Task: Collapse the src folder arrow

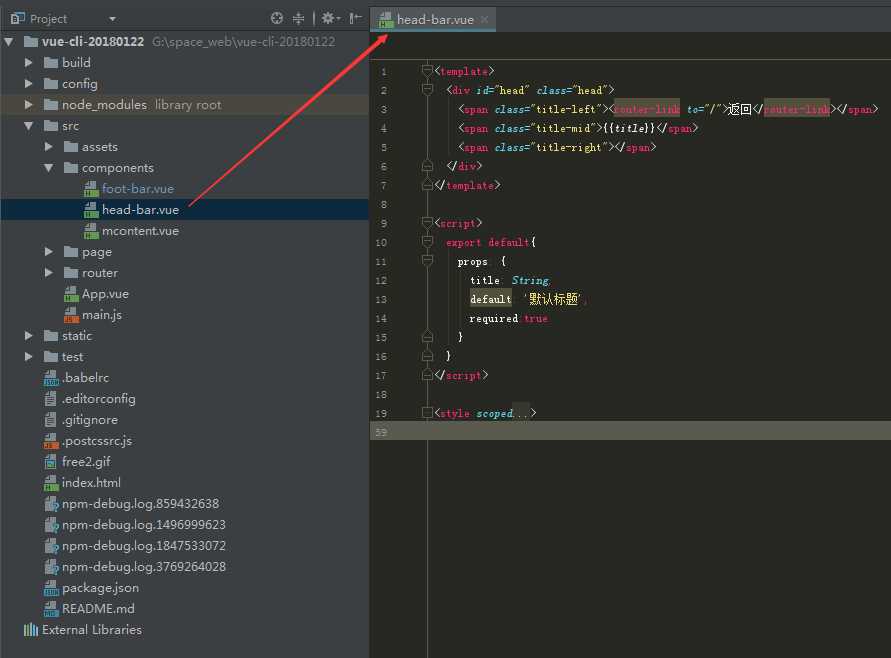Action: pos(28,126)
